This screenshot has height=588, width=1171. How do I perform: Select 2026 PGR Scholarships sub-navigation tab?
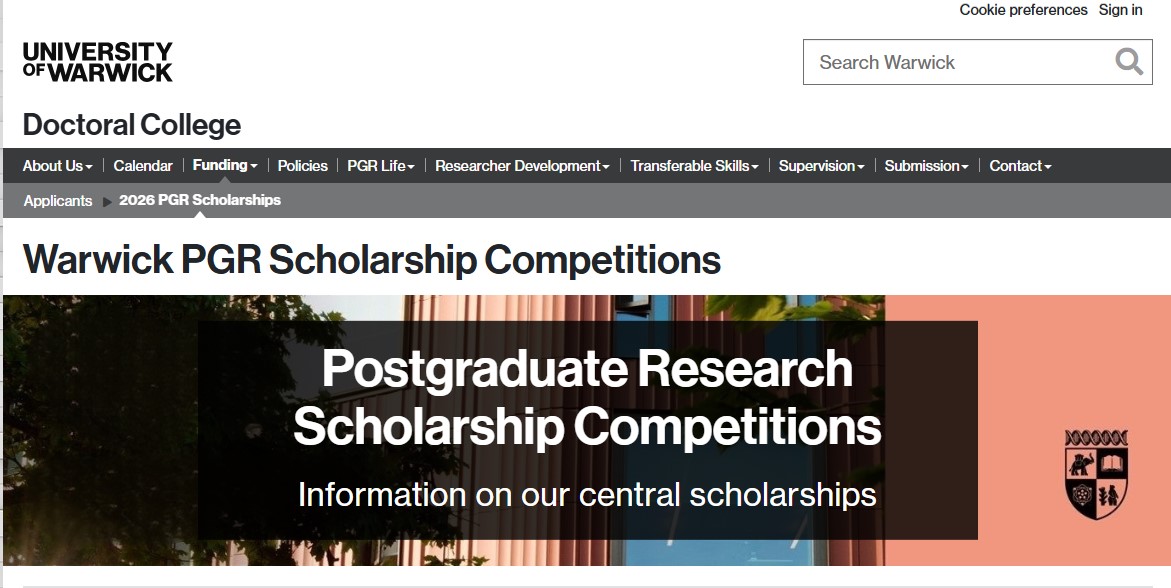point(200,200)
